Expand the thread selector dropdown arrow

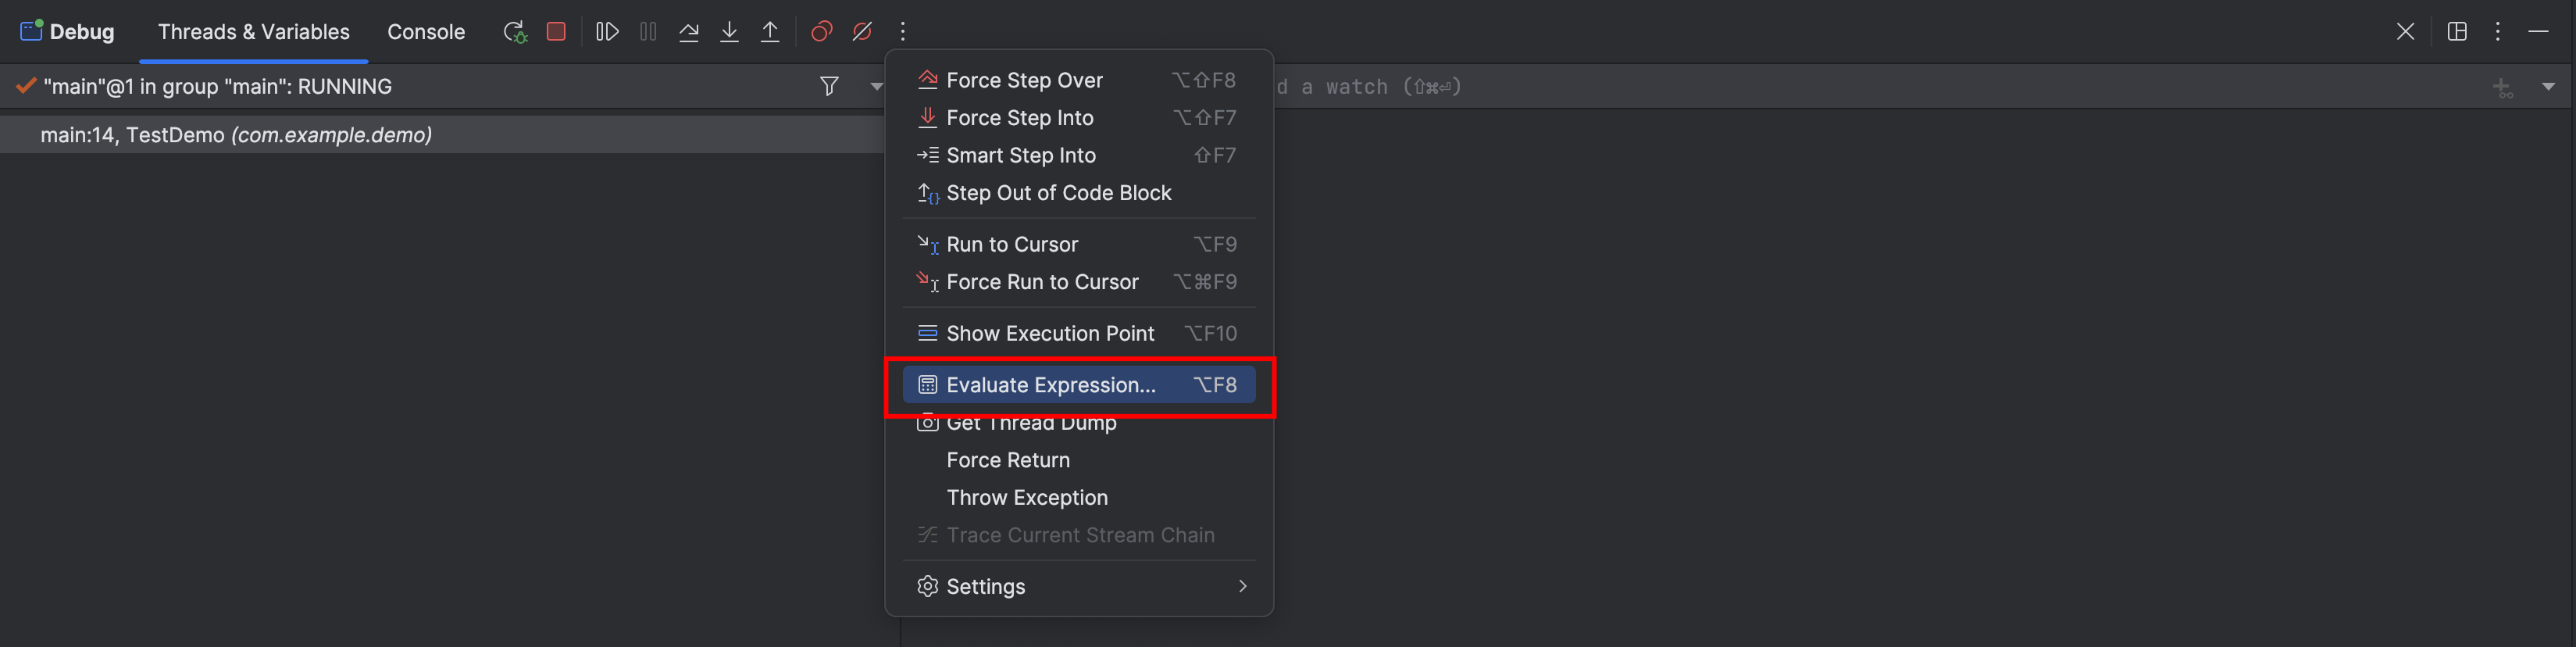(876, 86)
